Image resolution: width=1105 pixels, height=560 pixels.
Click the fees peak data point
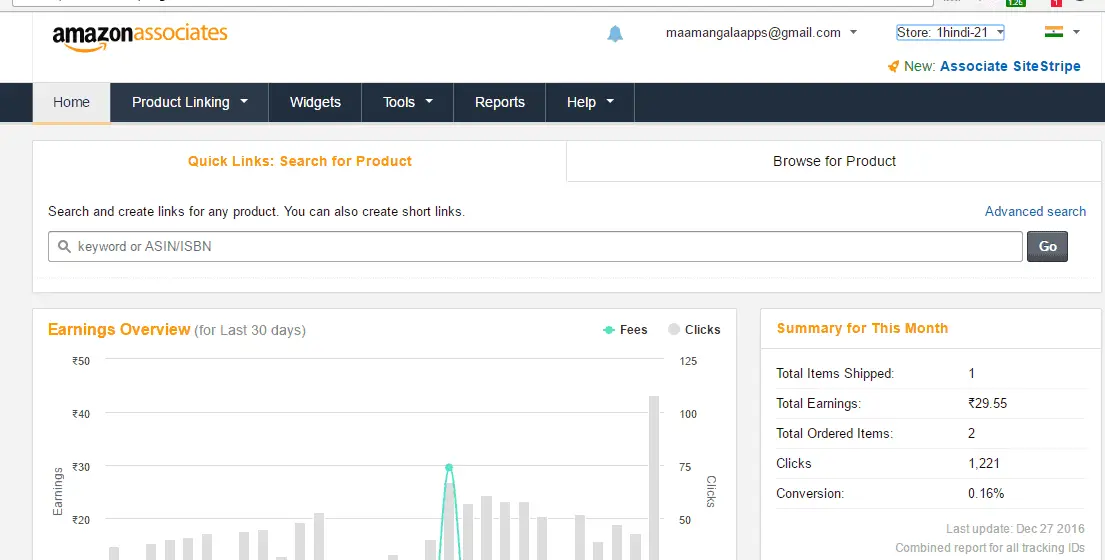(449, 467)
